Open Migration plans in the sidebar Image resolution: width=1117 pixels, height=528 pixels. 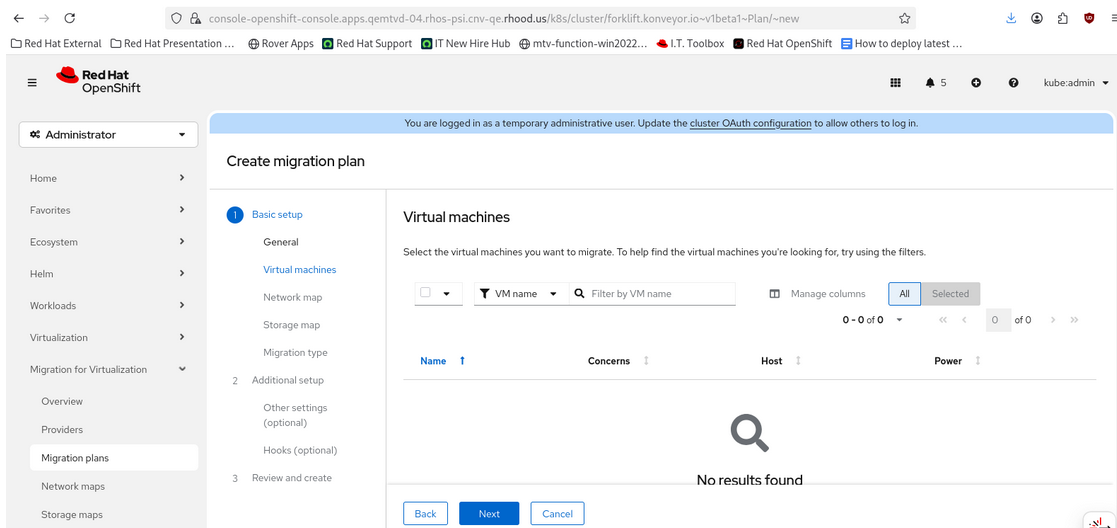(114, 458)
